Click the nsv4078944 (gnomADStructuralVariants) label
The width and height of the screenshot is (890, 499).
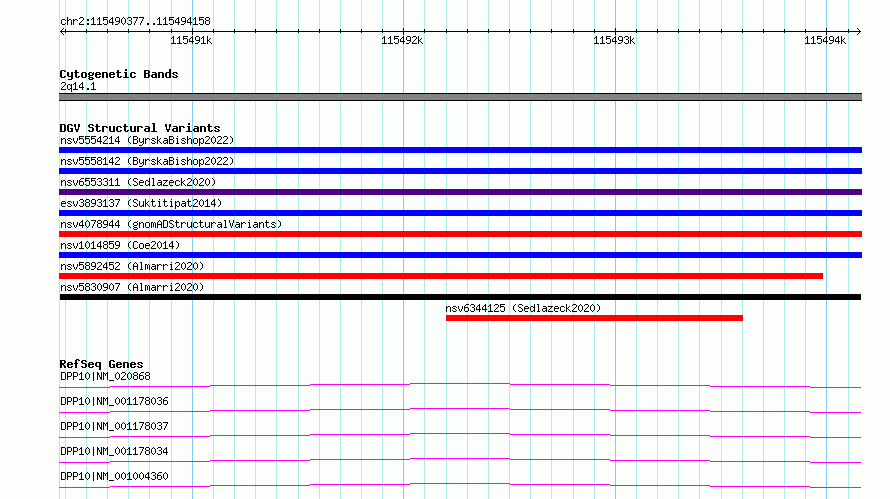pos(171,224)
